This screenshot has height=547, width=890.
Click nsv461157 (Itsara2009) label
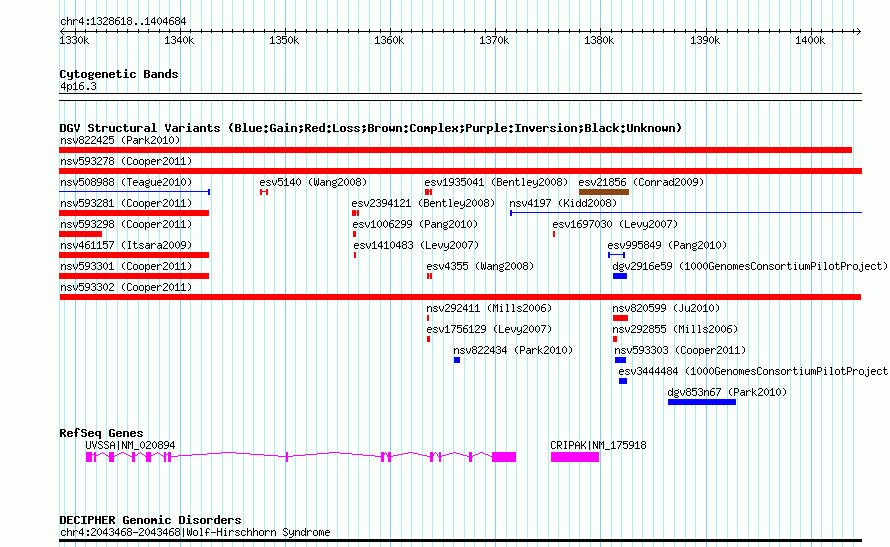[x=126, y=245]
